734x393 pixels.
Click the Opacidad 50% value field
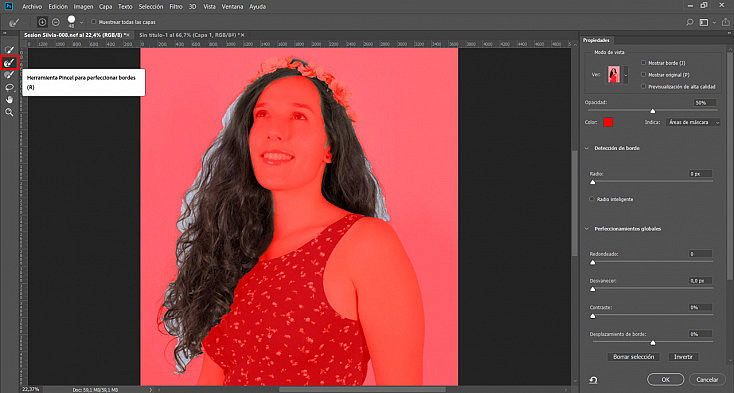[705, 102]
